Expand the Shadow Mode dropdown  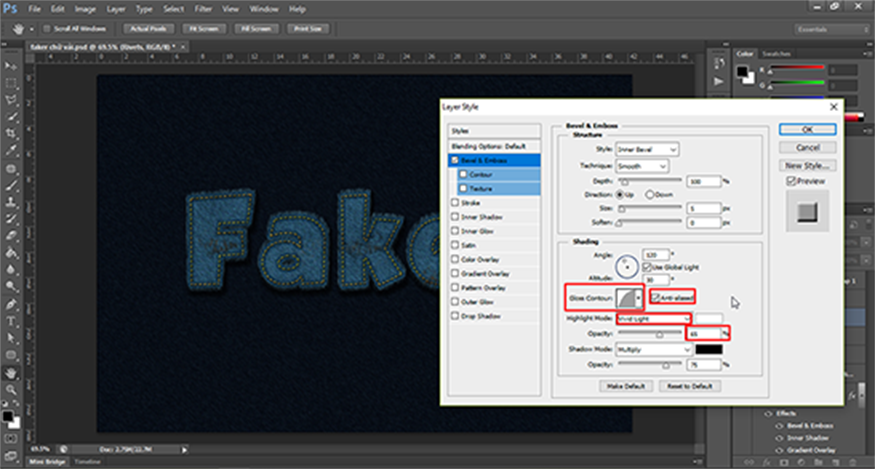pyautogui.click(x=652, y=350)
